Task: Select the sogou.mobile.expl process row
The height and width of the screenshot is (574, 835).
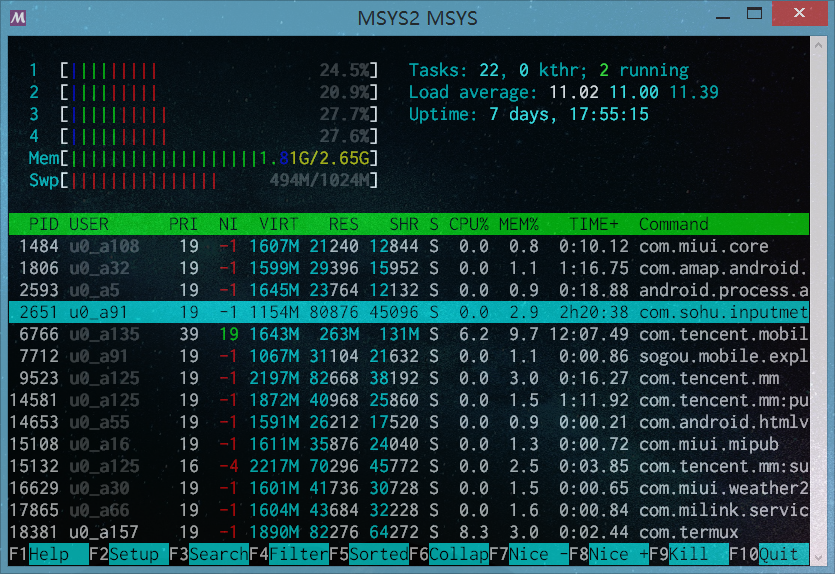Action: tap(409, 356)
